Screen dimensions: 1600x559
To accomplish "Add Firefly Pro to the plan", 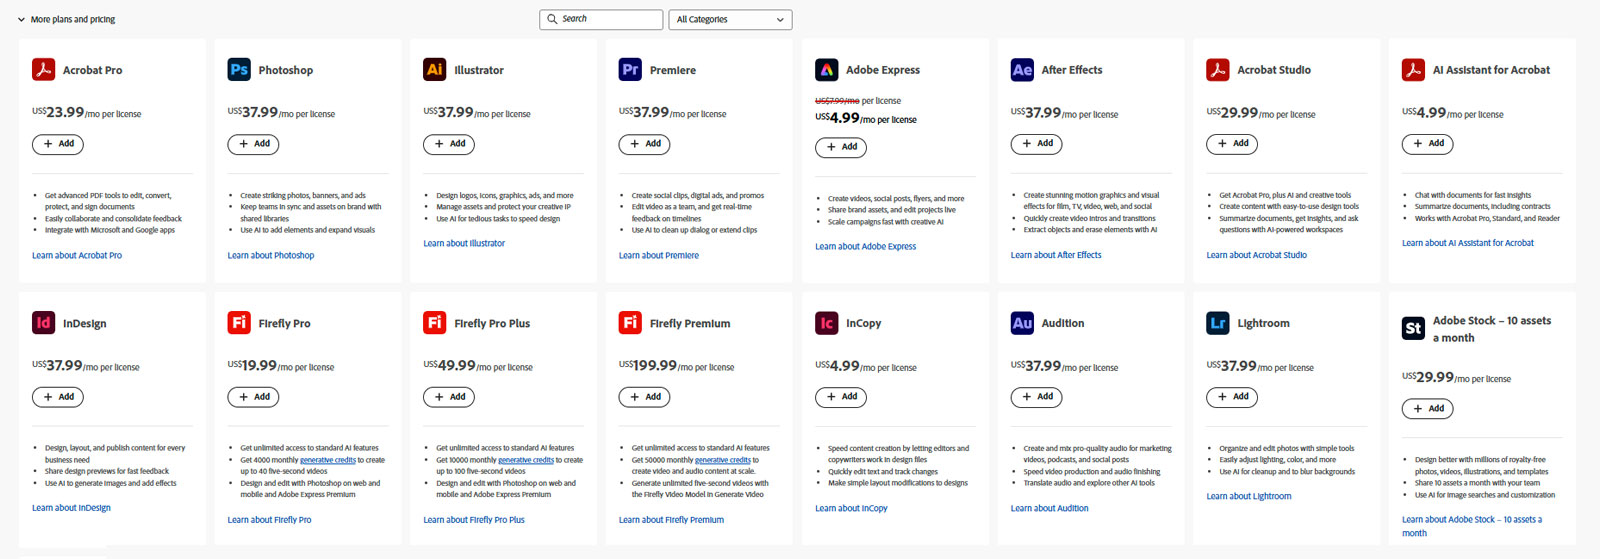I will 253,397.
